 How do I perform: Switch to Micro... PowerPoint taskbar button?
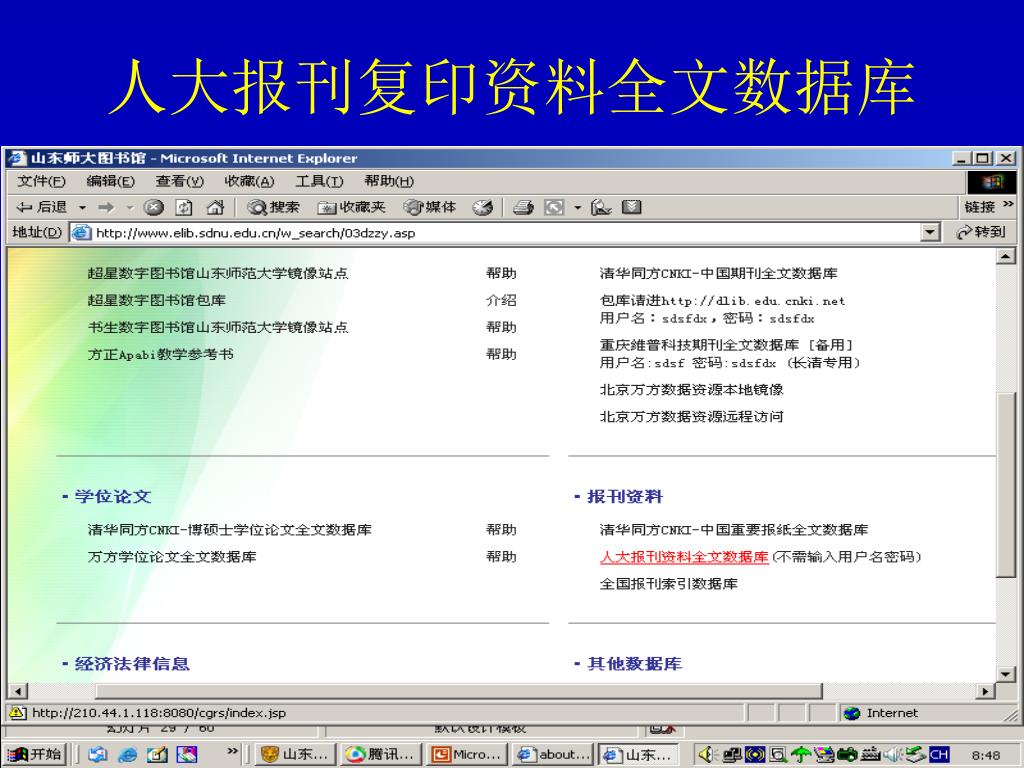(x=466, y=754)
